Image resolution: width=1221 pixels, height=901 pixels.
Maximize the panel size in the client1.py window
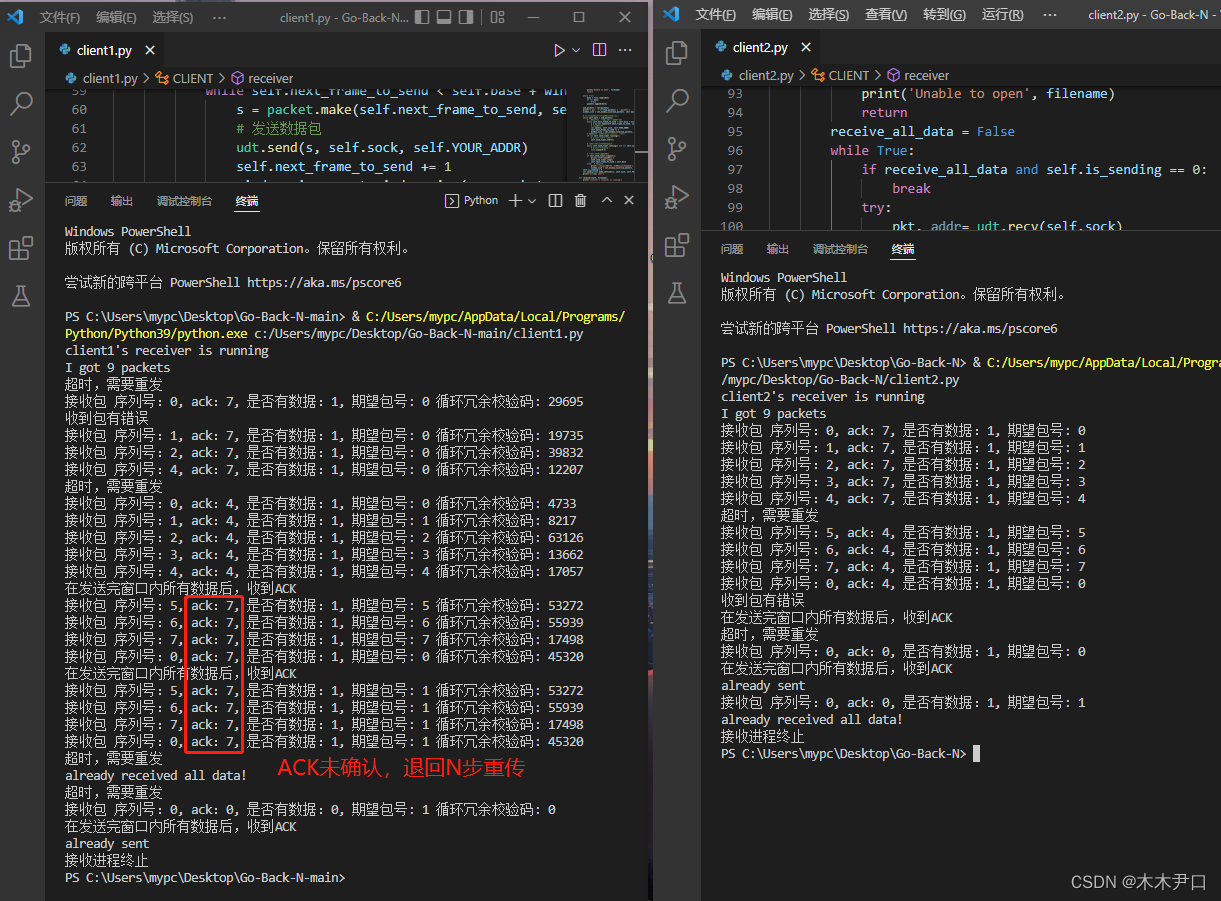pyautogui.click(x=606, y=201)
